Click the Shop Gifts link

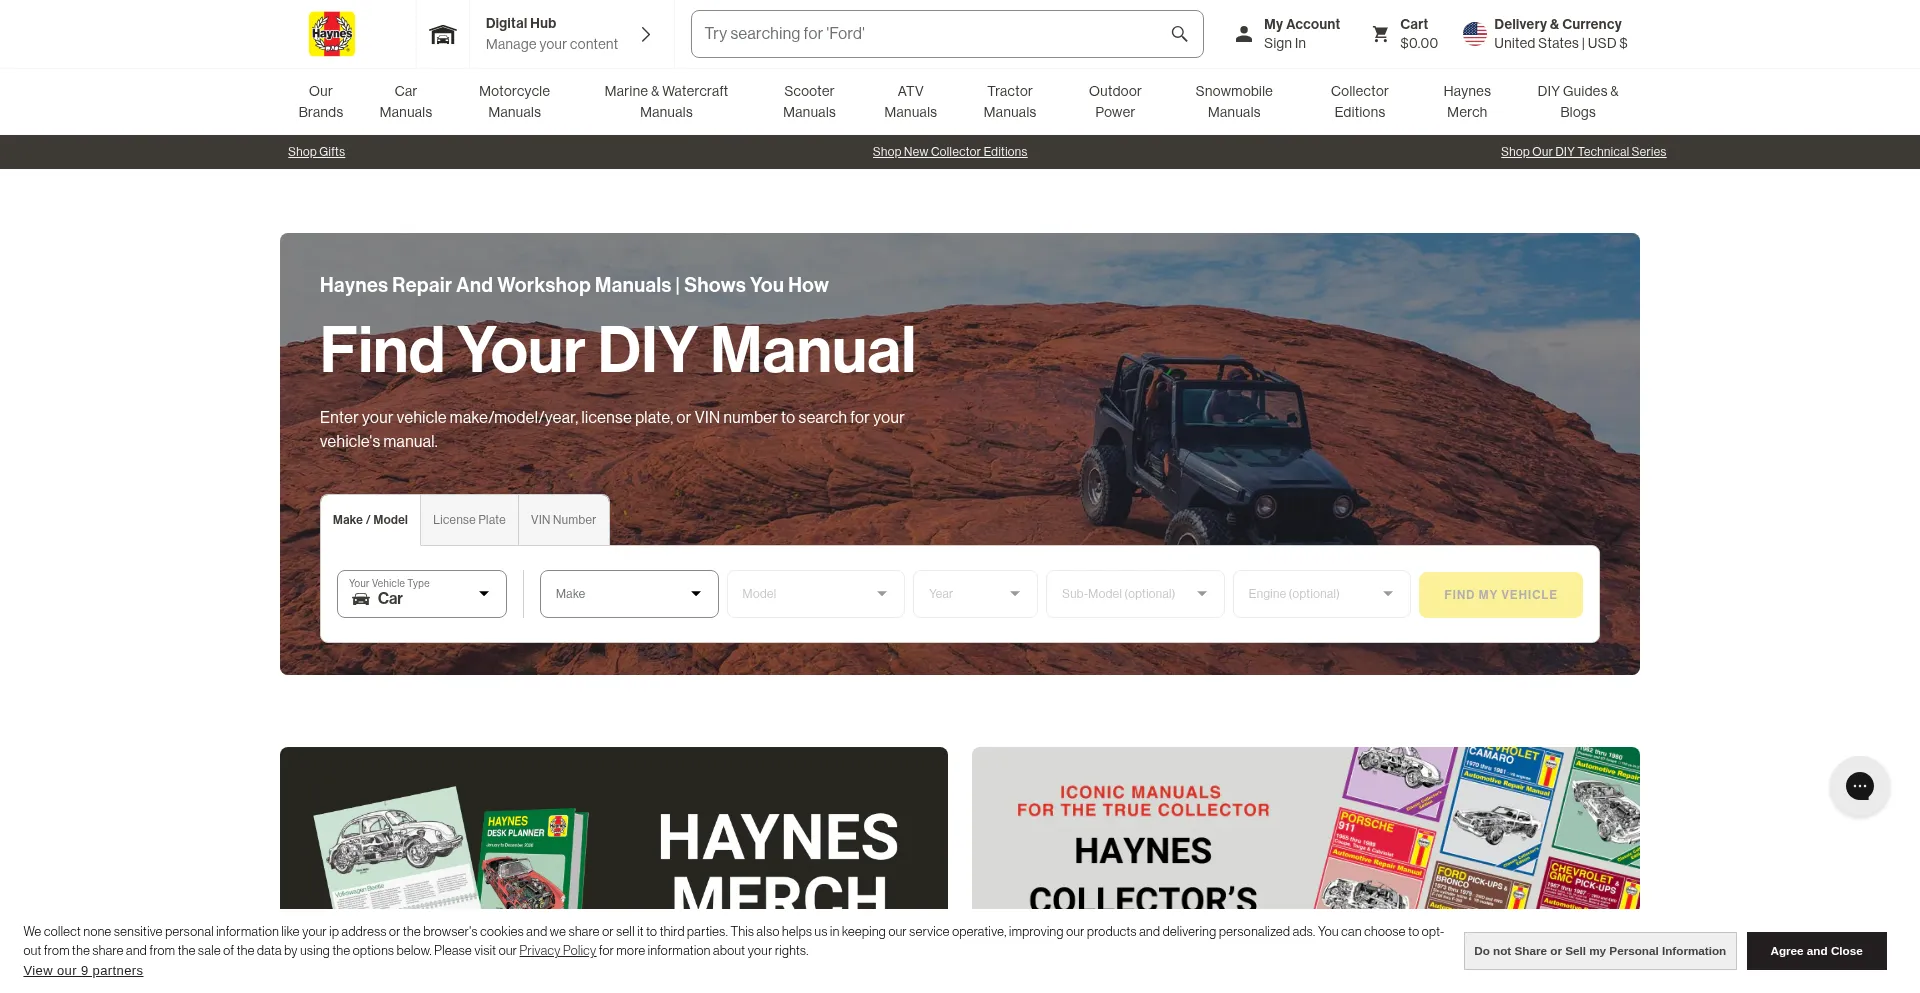316,152
